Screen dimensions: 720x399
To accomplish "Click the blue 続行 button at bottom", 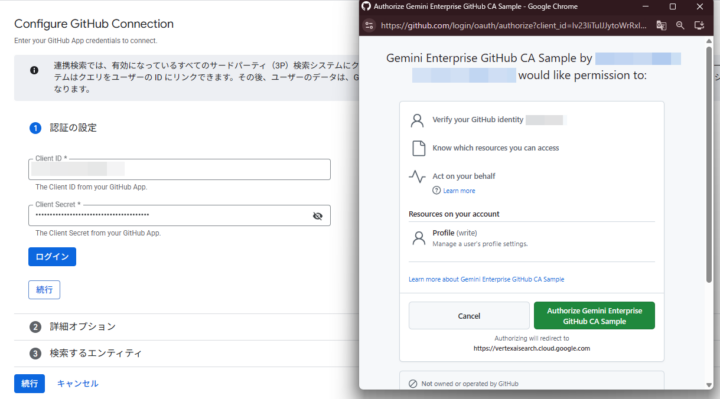I will [29, 383].
